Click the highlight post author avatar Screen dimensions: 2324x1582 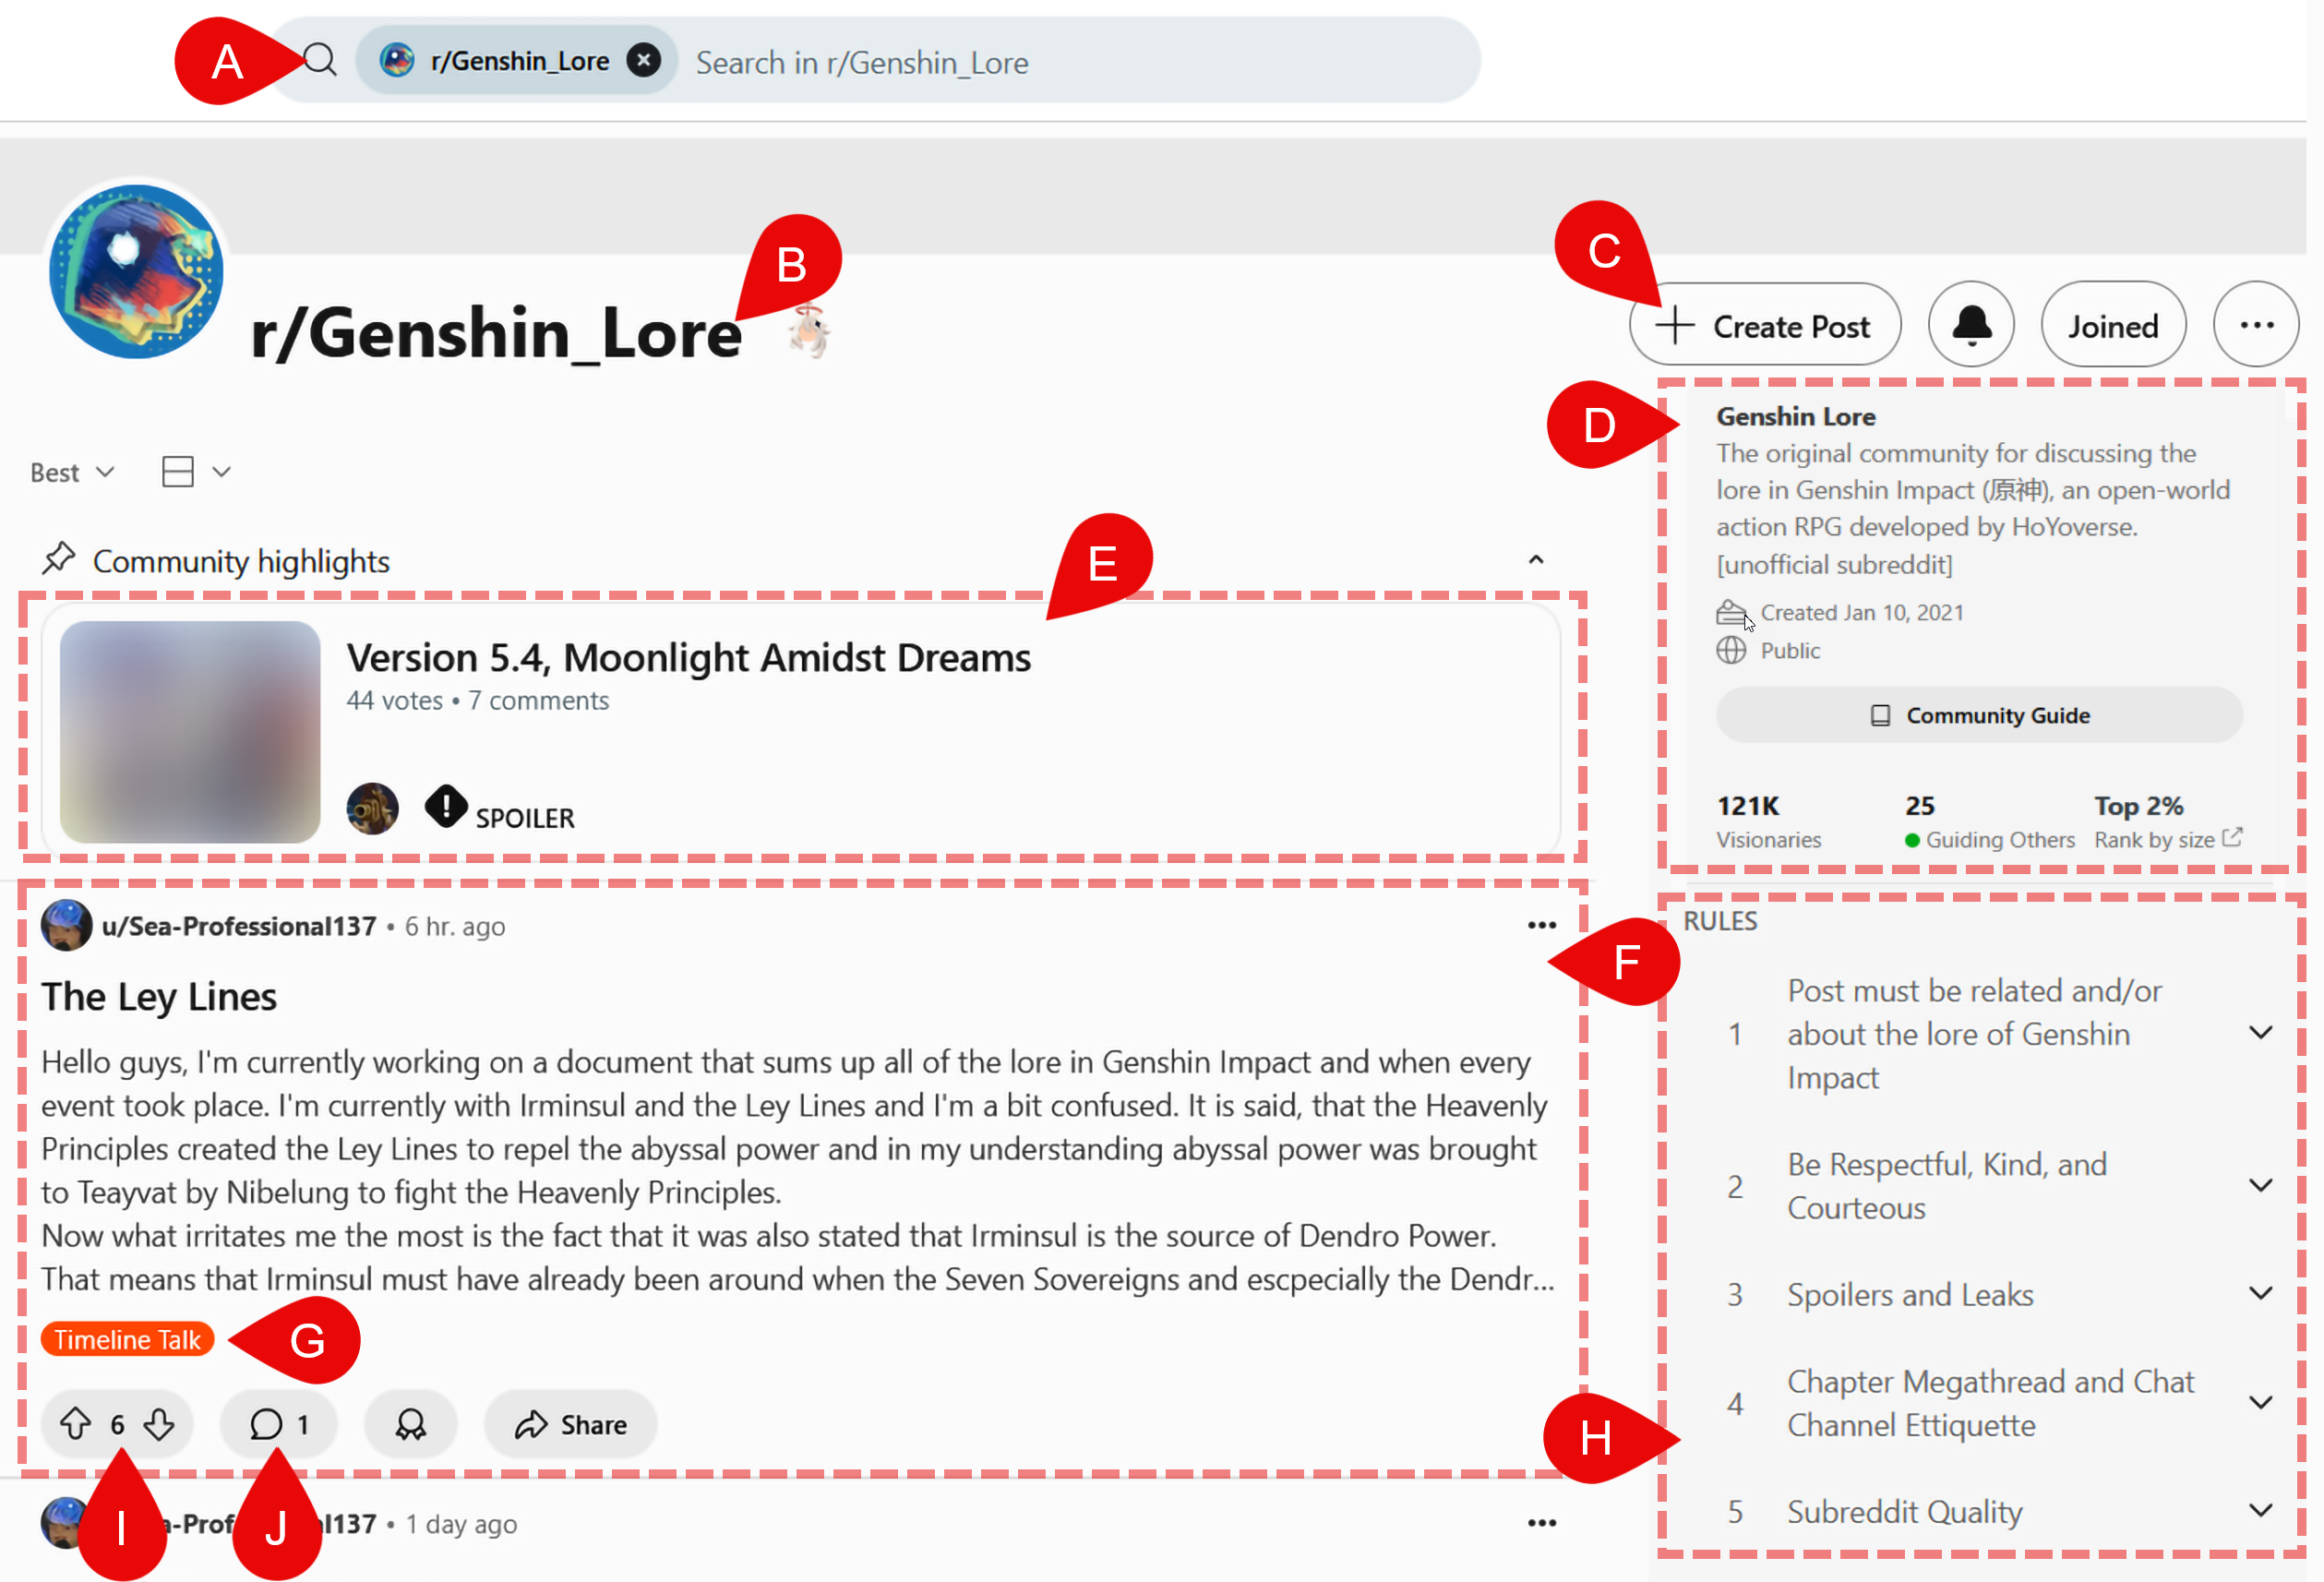(372, 809)
